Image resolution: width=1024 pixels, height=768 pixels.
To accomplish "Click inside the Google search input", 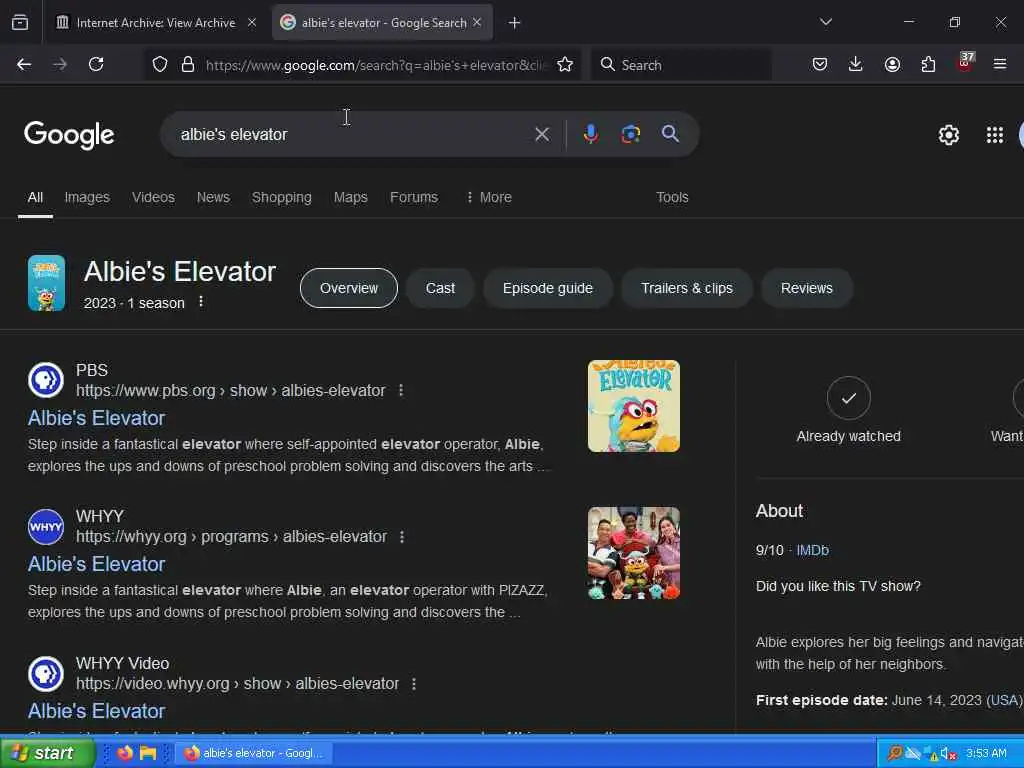I will coord(353,135).
